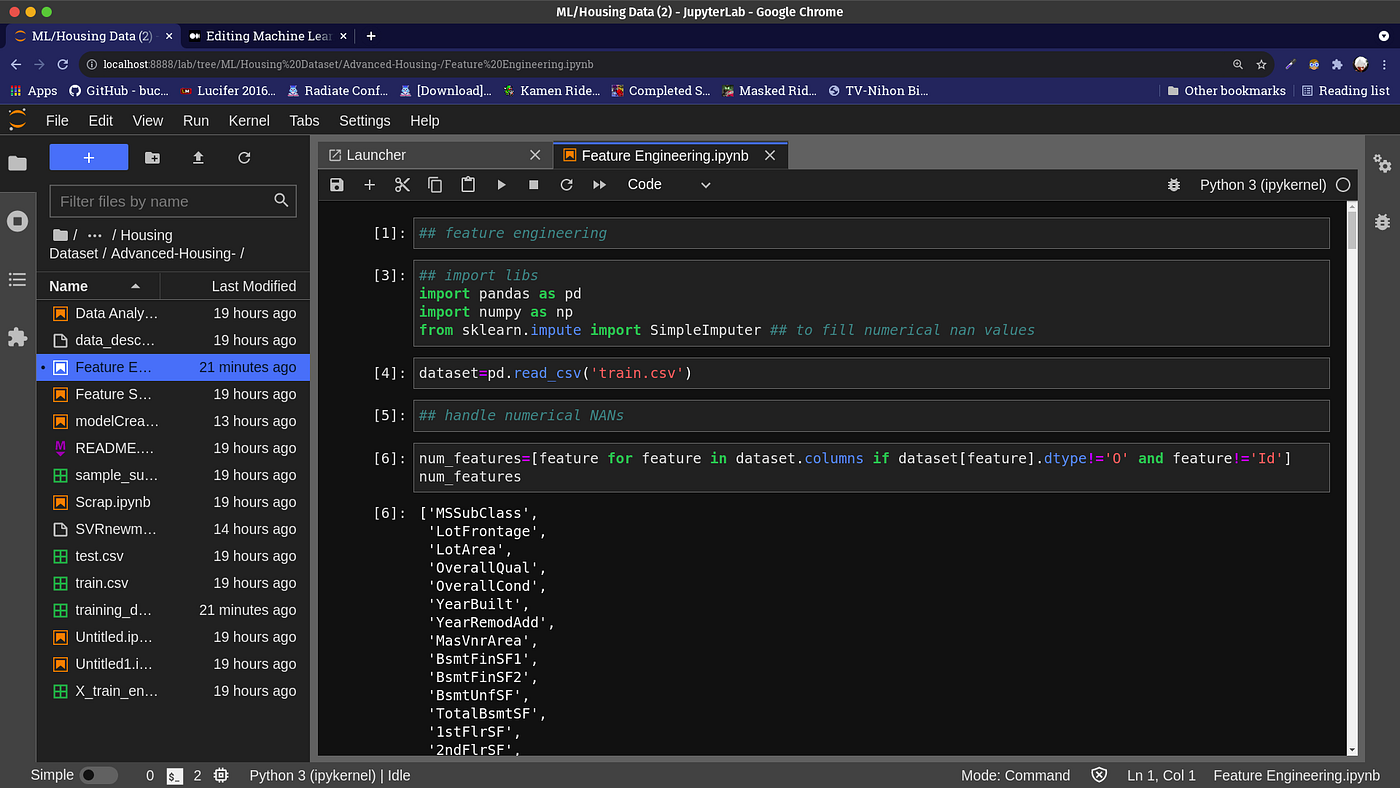
Task: Expand the collapsed path ellipsis in breadcrumbs
Action: click(94, 235)
